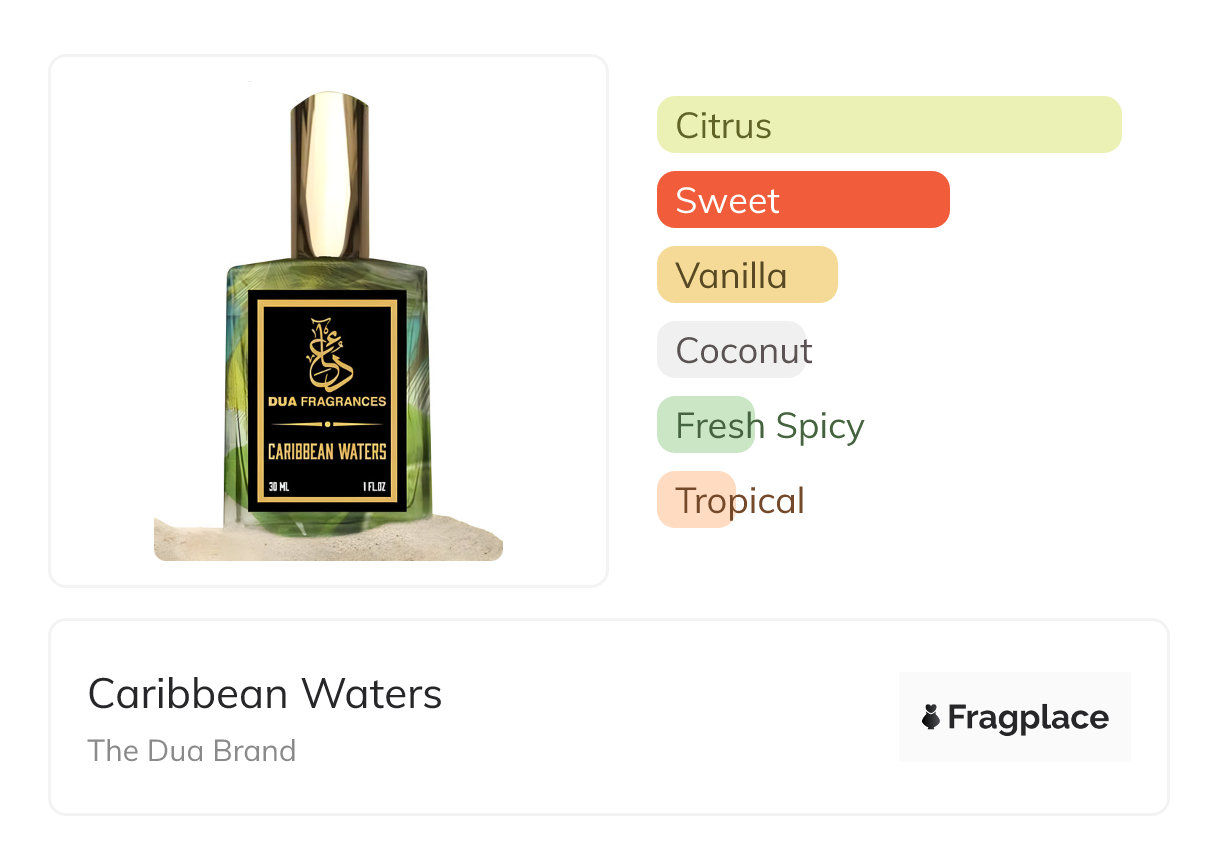Click the Fragplace logo icon
Screen dimensions: 1218x864
(x=931, y=717)
